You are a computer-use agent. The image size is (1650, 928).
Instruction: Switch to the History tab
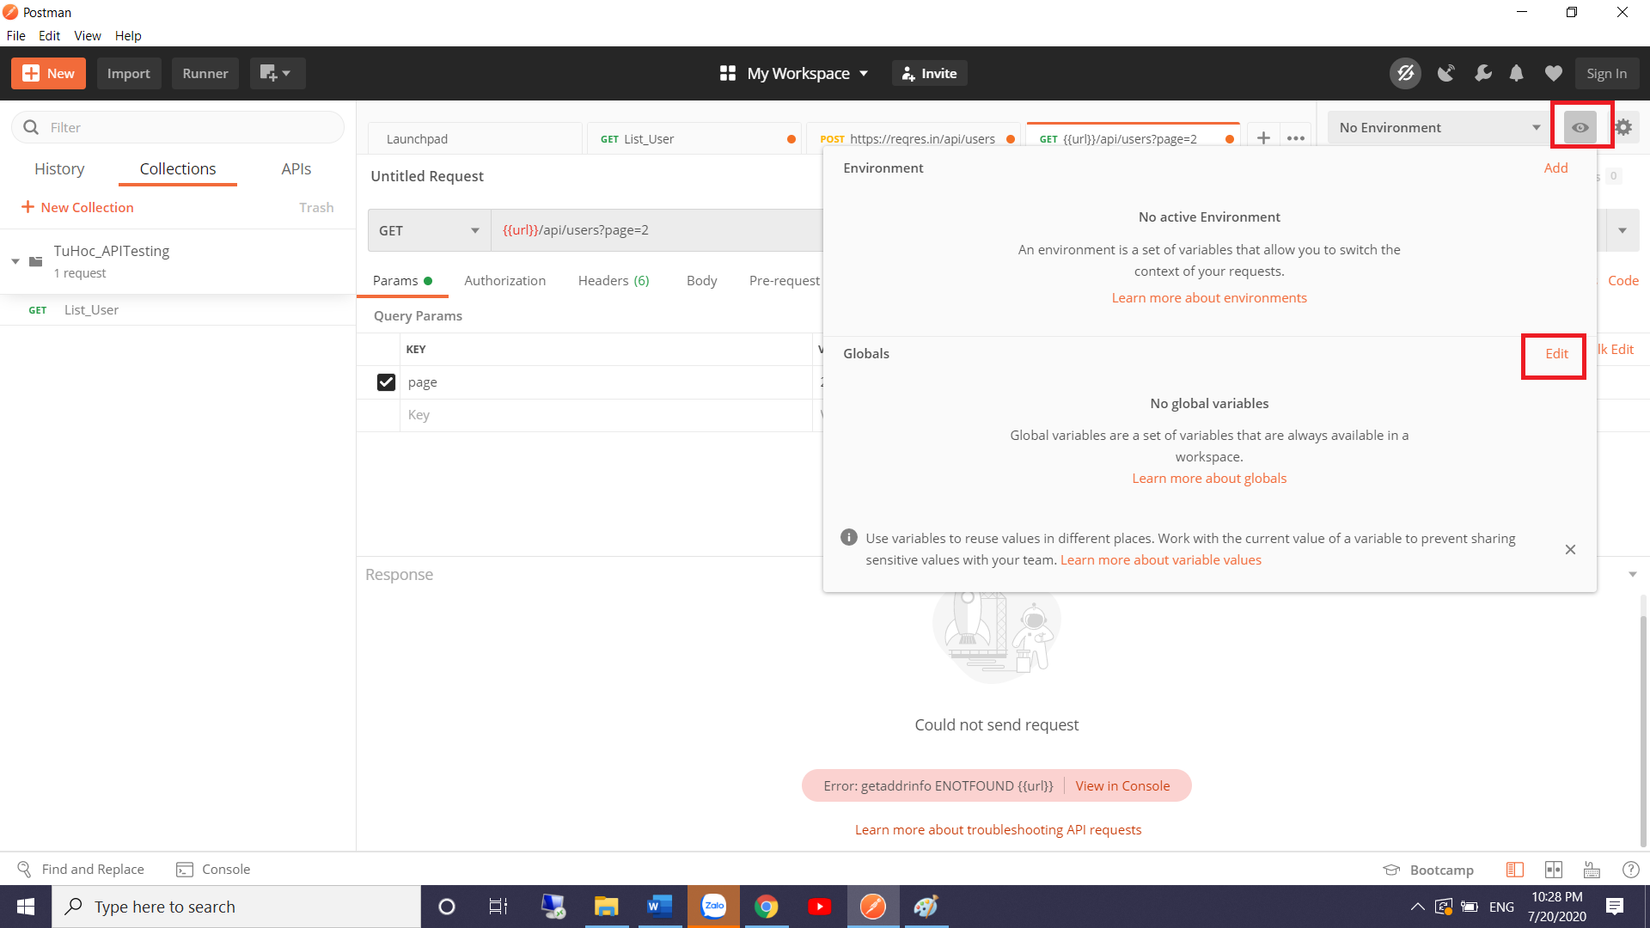tap(59, 168)
